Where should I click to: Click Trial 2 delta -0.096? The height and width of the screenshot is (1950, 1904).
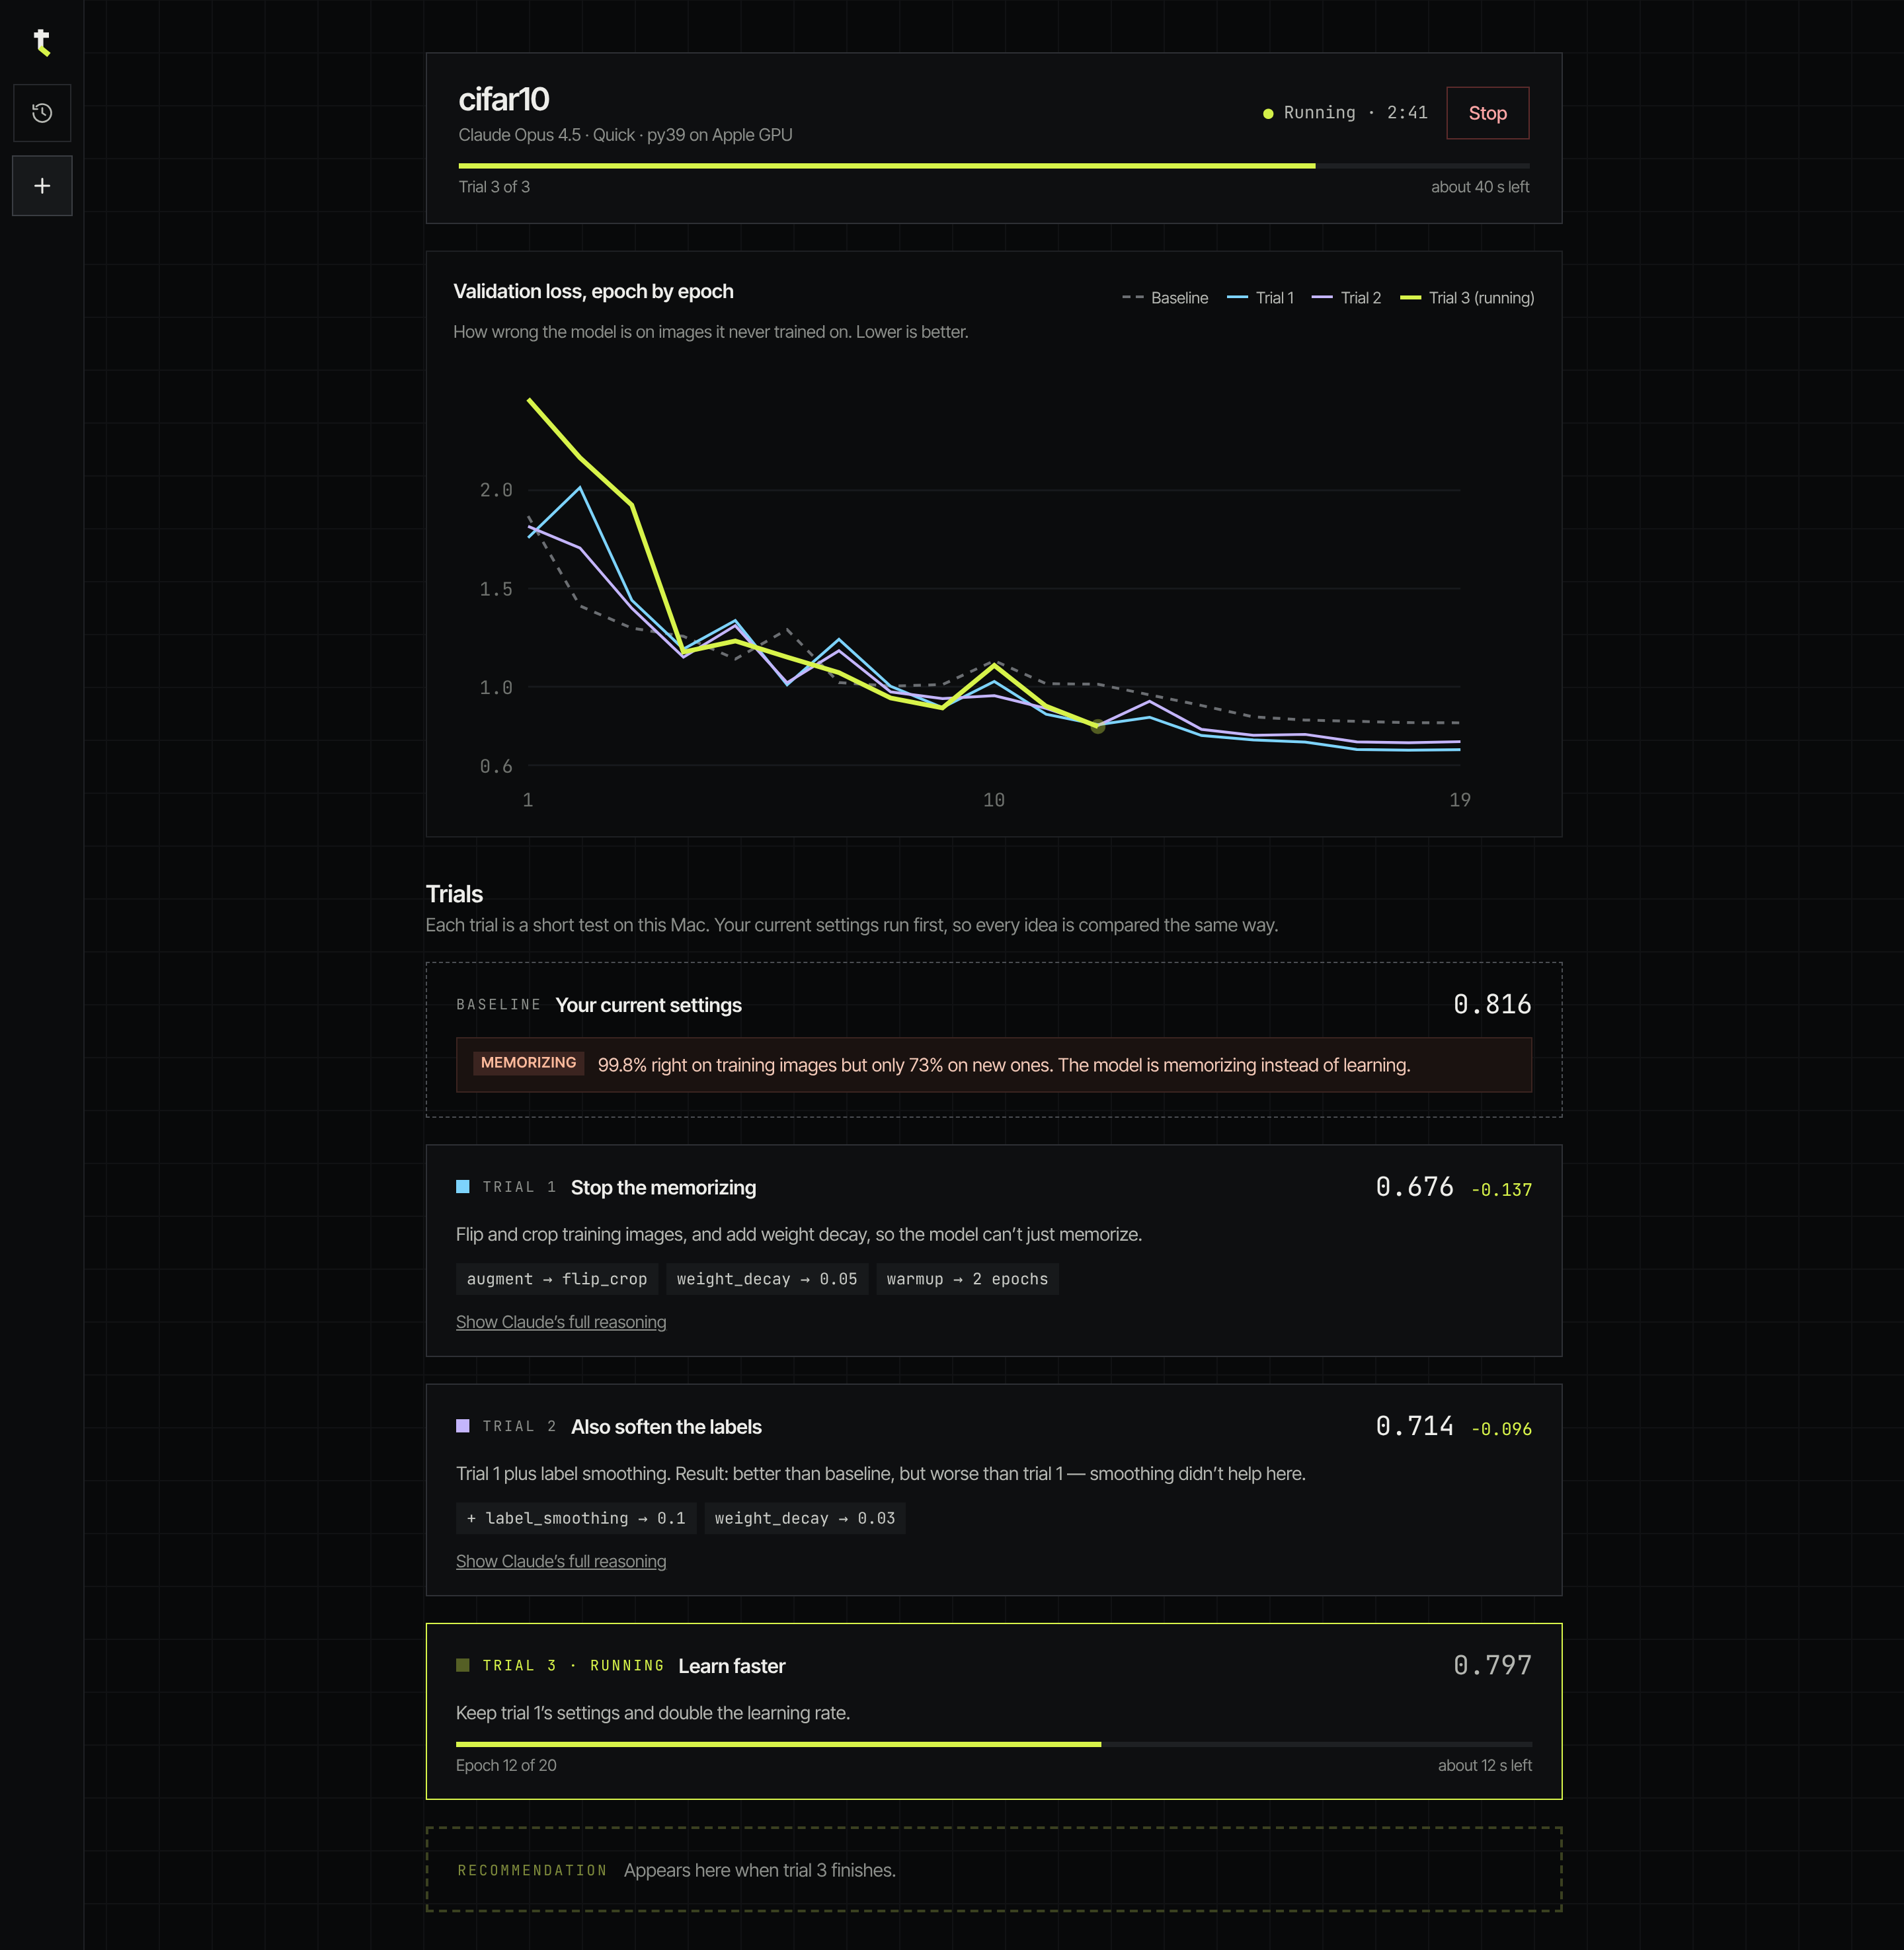click(x=1501, y=1429)
